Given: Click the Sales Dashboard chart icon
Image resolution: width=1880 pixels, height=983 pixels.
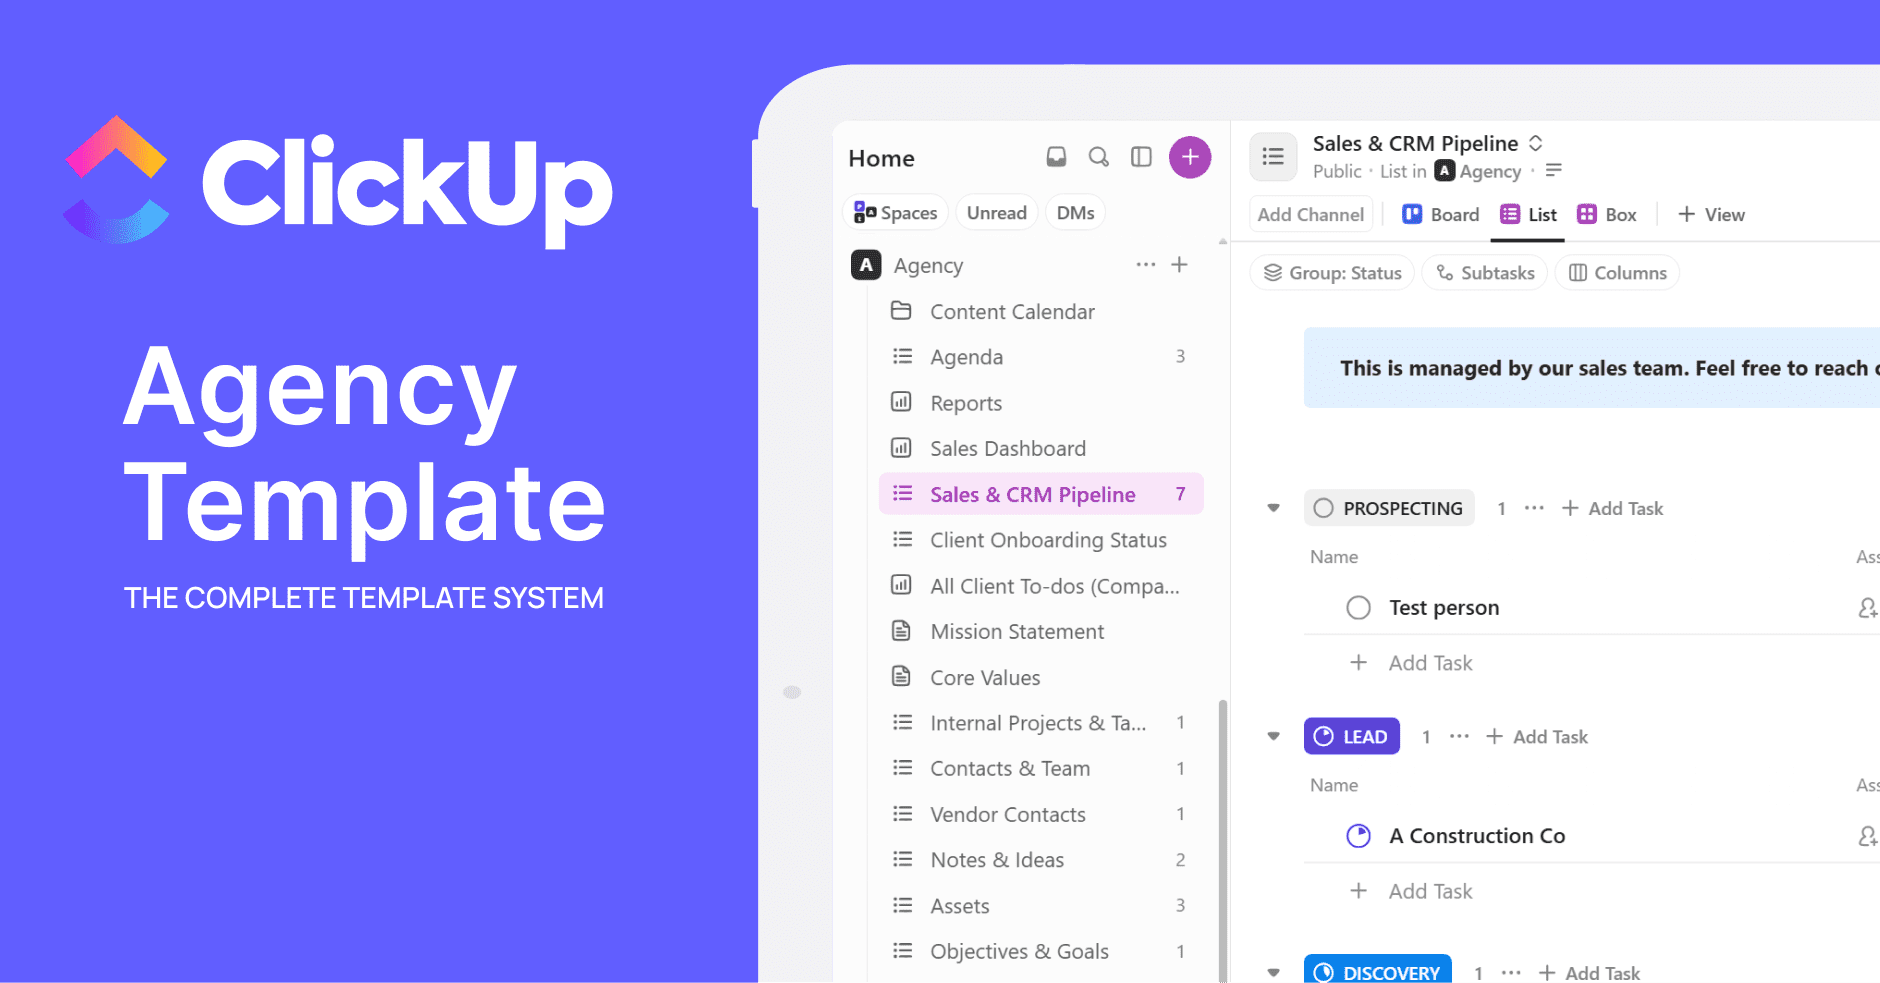Looking at the screenshot, I should pyautogui.click(x=901, y=448).
